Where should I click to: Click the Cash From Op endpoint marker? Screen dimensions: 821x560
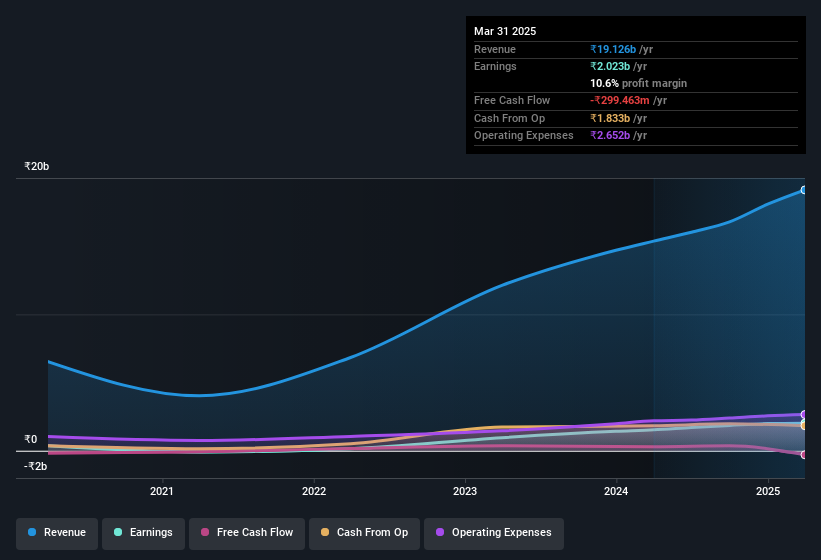click(x=803, y=426)
